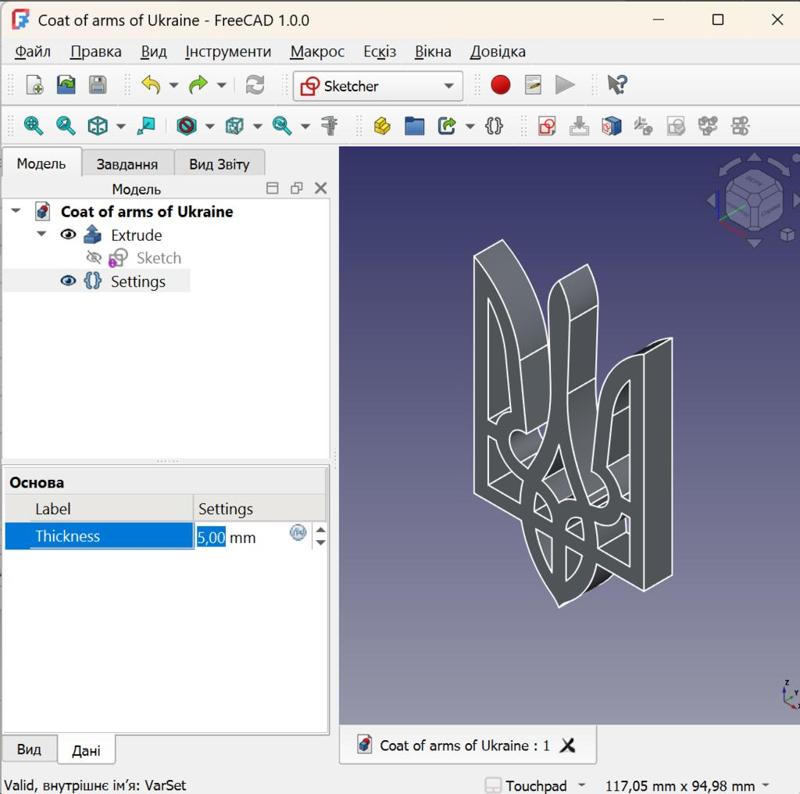Image resolution: width=800 pixels, height=794 pixels.
Task: Toggle visibility of the Extrude object
Action: pyautogui.click(x=68, y=235)
